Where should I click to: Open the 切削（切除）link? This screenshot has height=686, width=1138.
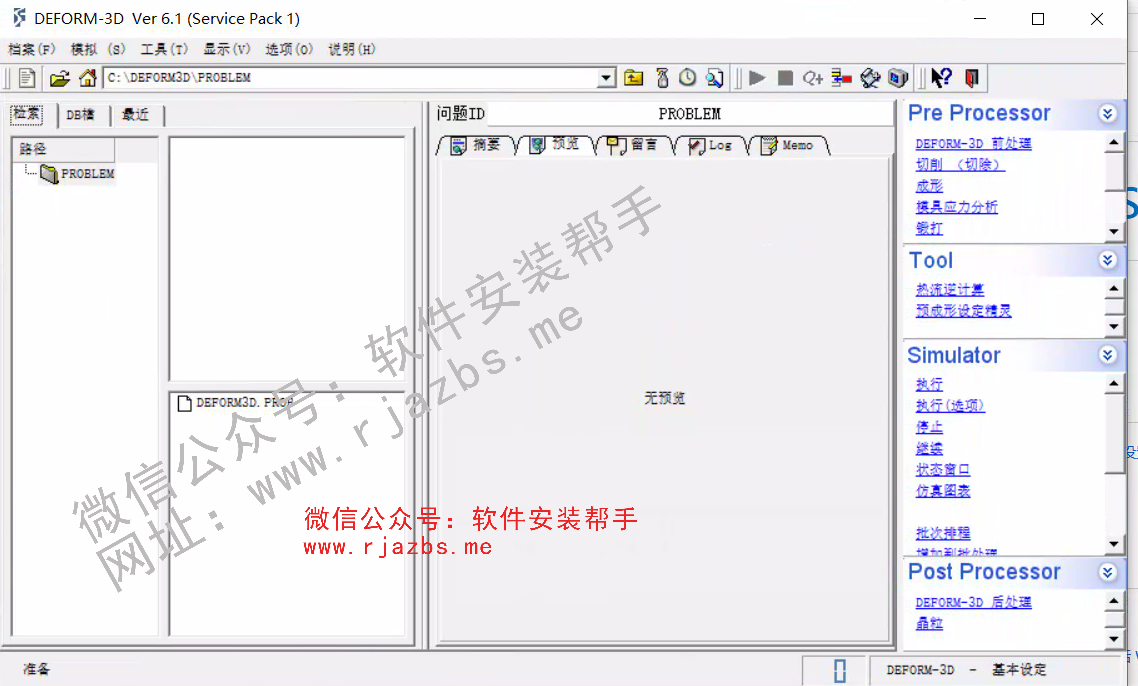(x=960, y=165)
